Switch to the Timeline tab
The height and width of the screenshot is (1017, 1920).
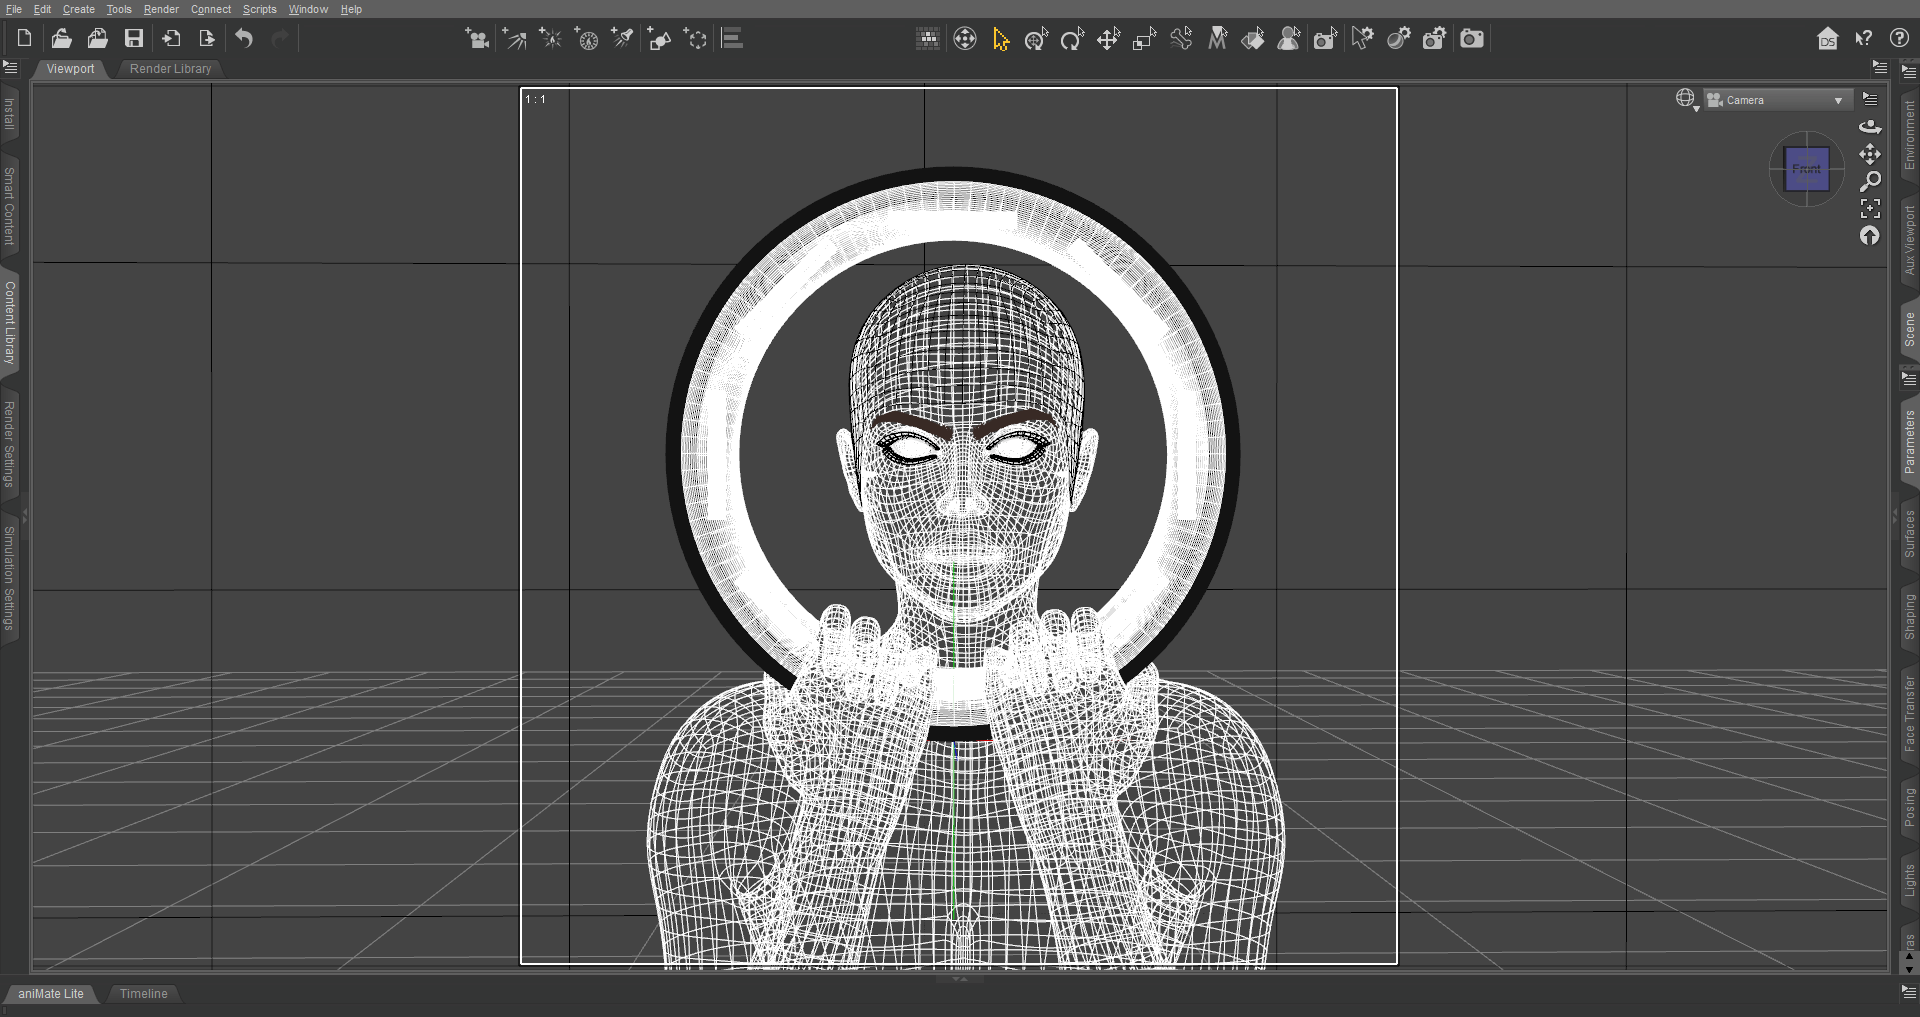143,994
